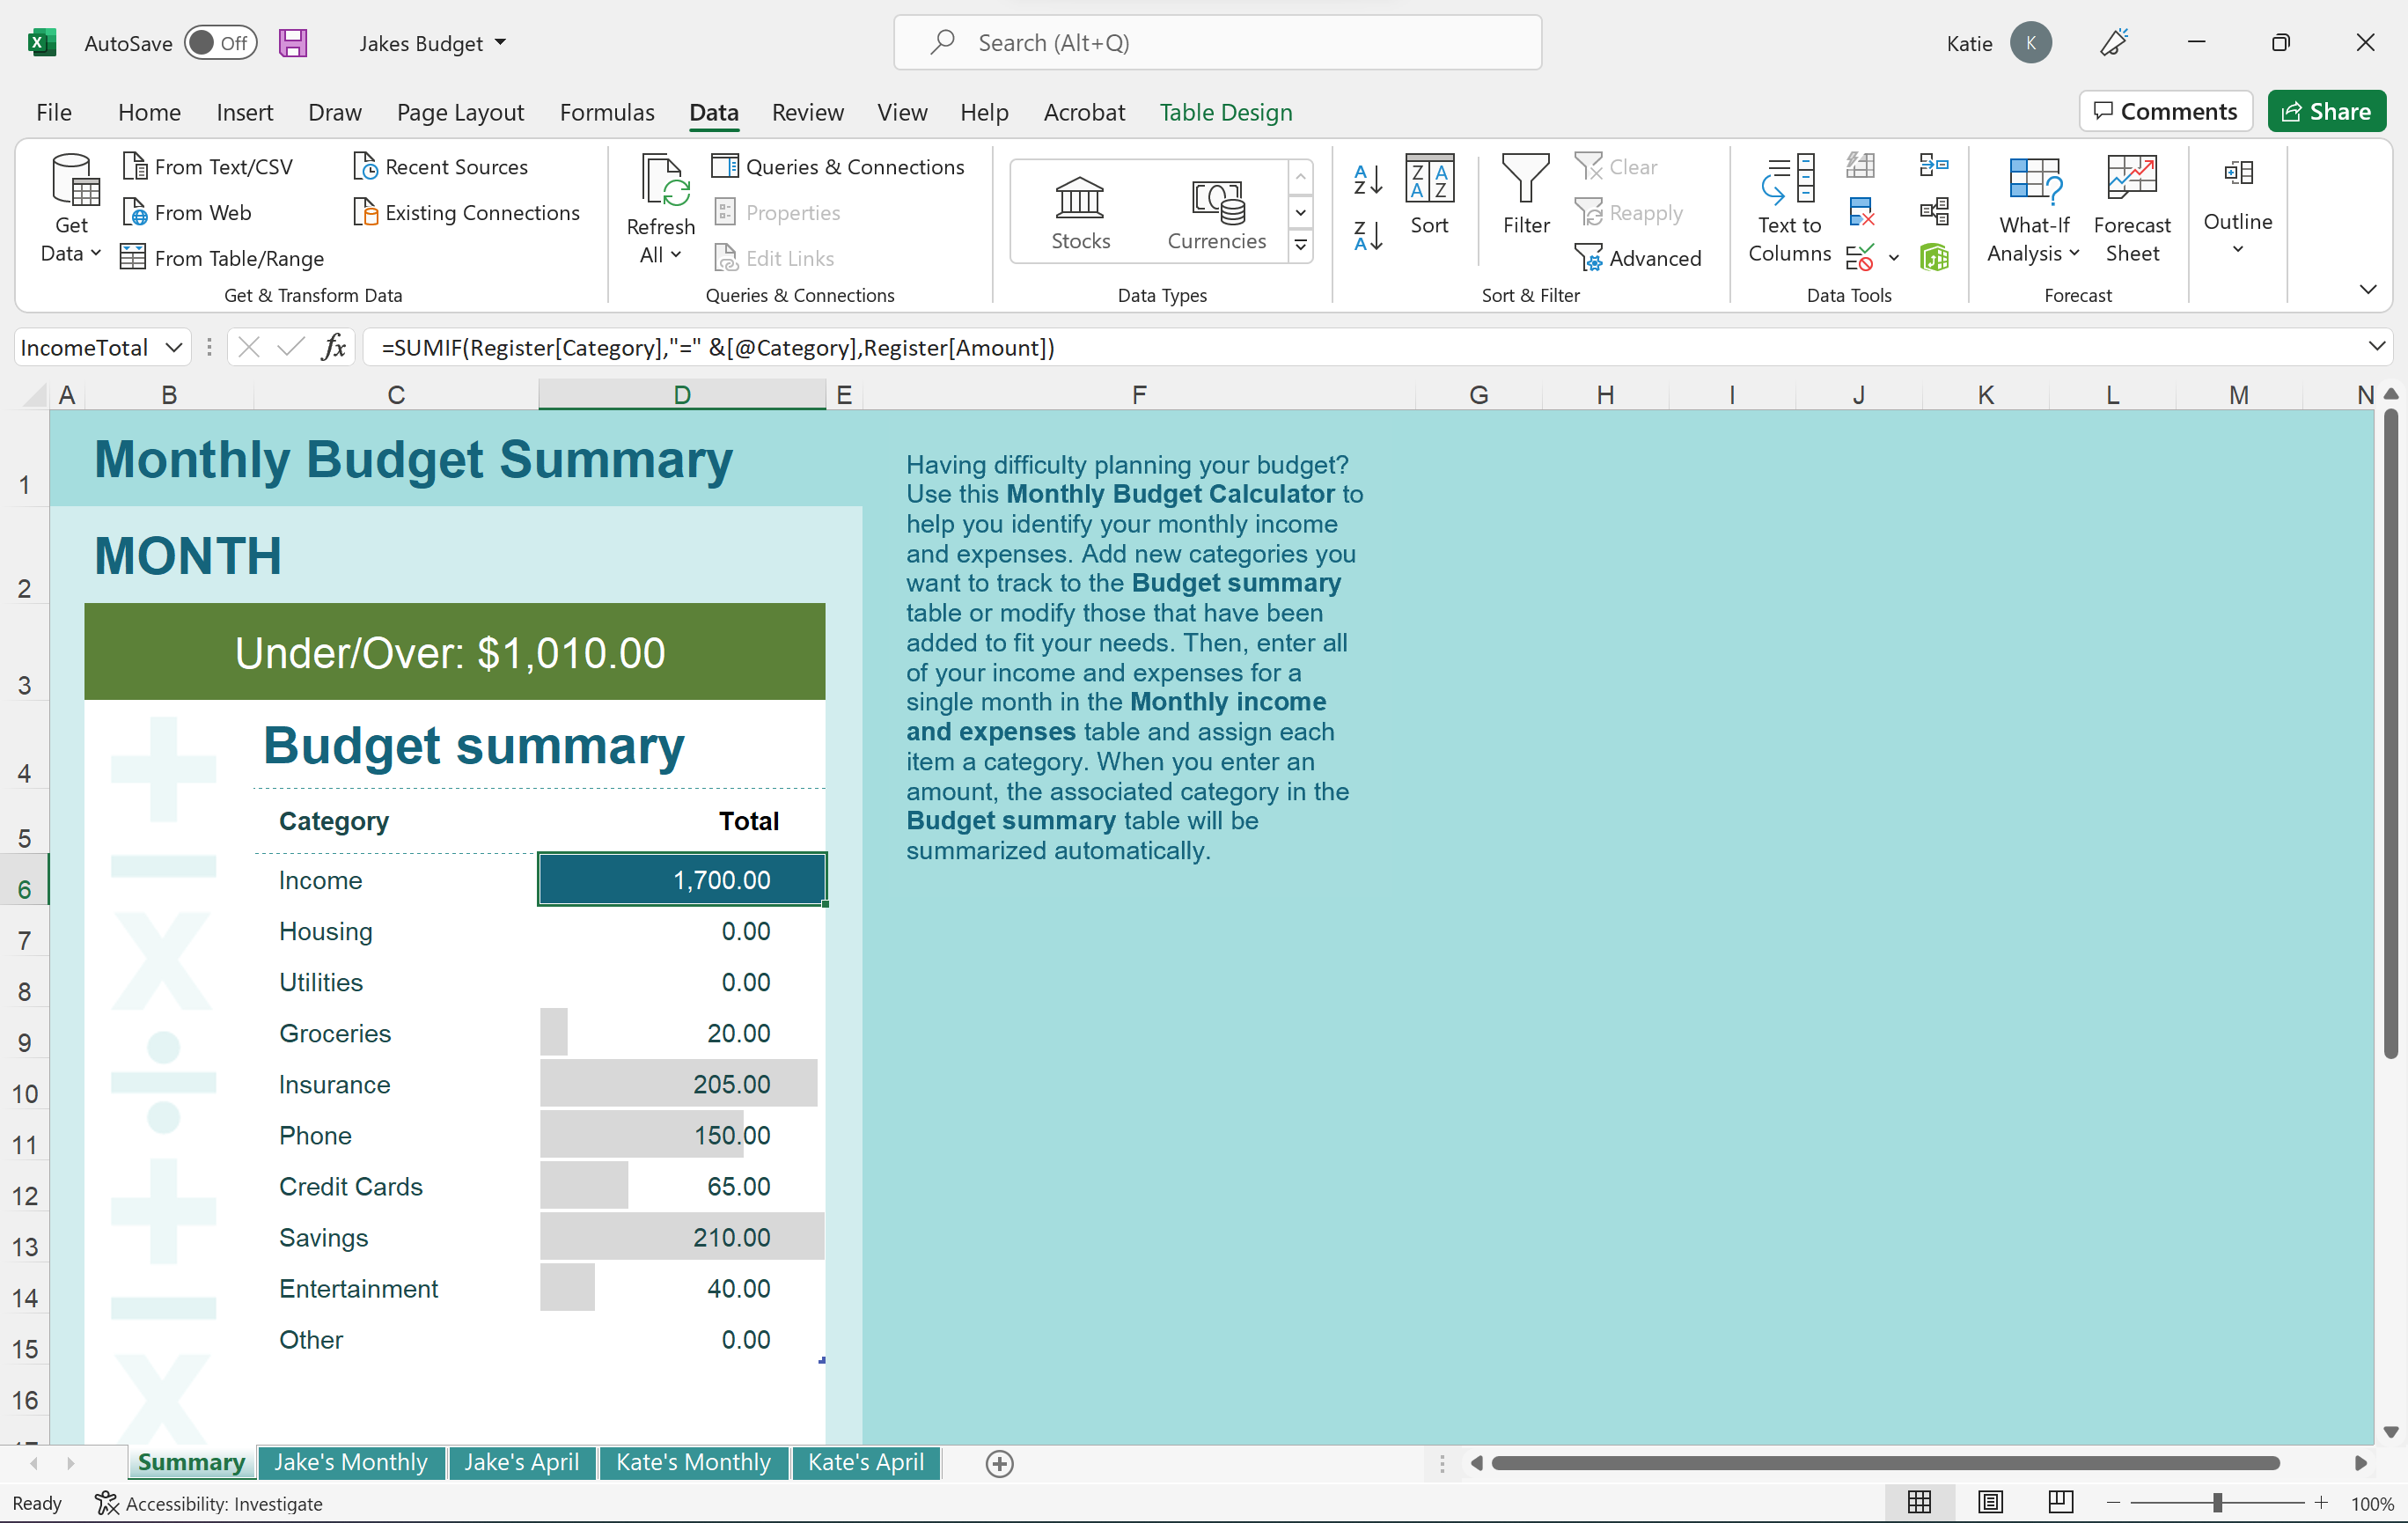Open the Comments pane
The width and height of the screenshot is (2408, 1523).
click(2165, 111)
